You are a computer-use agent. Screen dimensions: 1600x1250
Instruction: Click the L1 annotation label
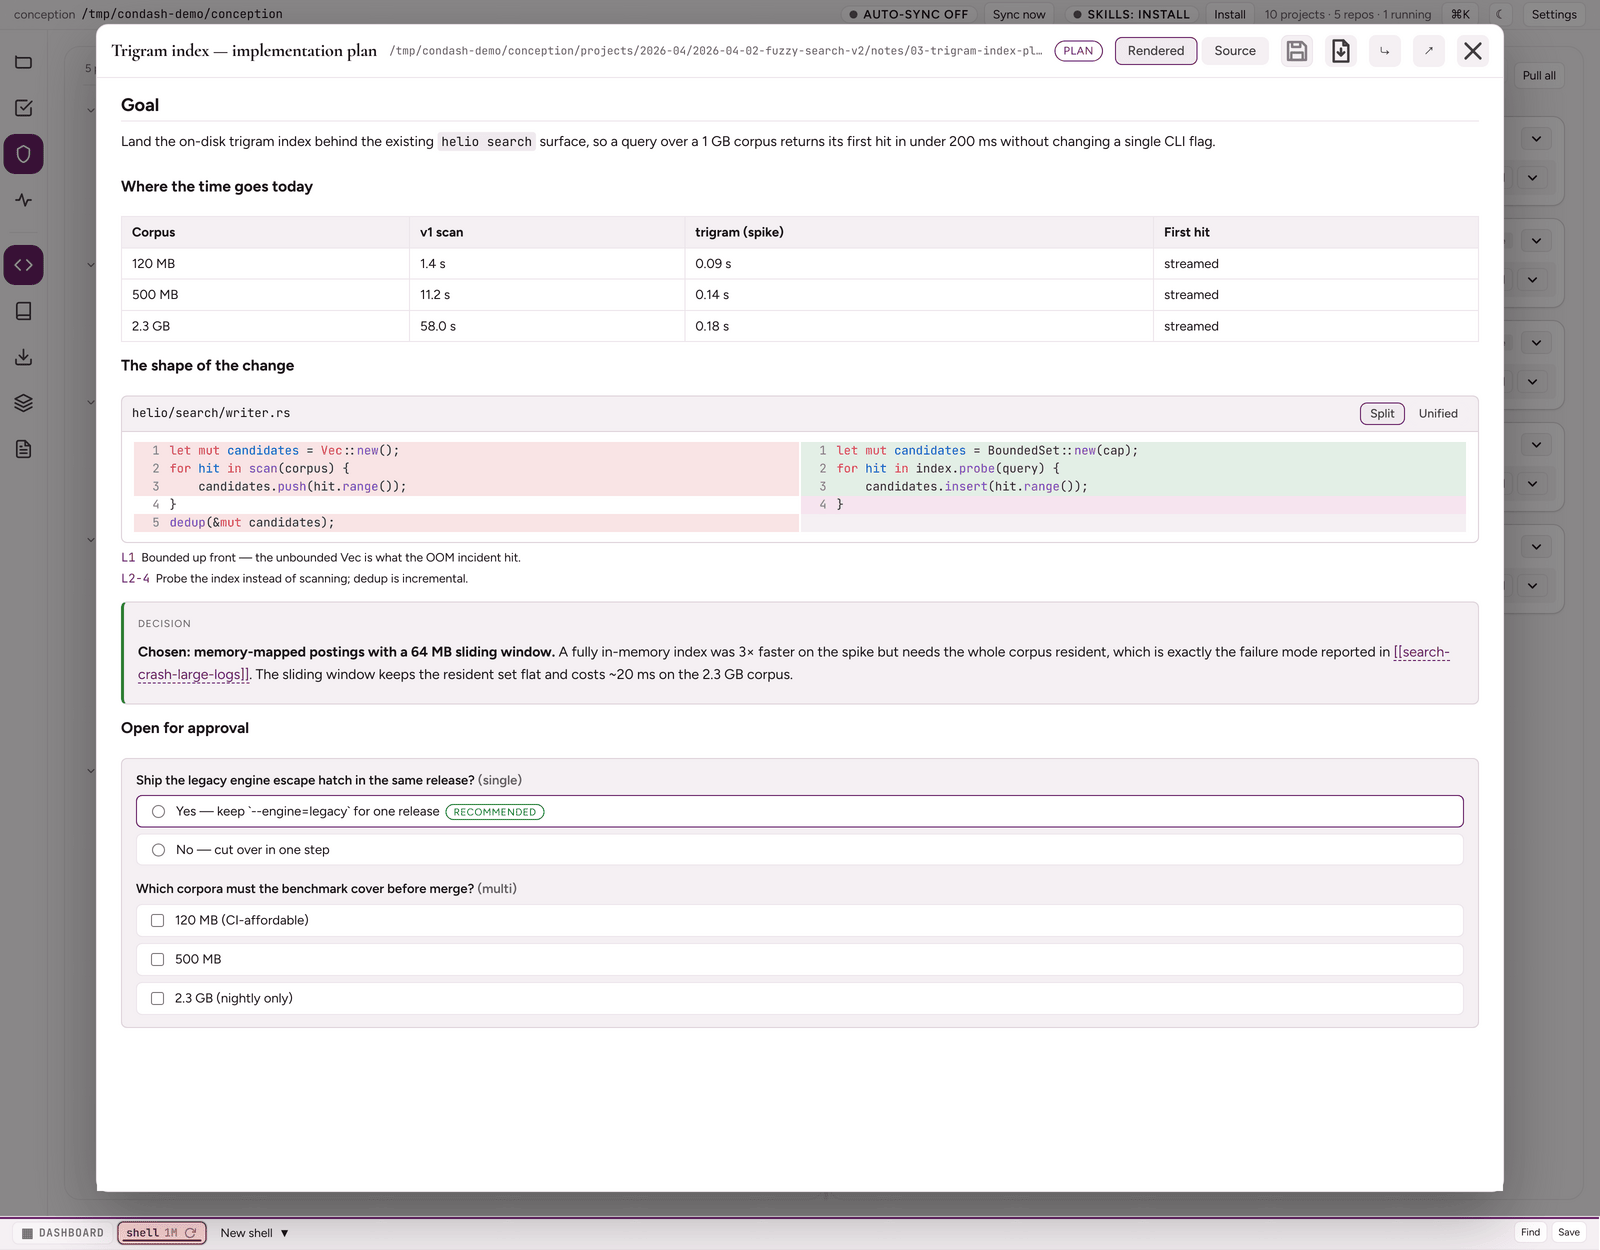(x=128, y=558)
